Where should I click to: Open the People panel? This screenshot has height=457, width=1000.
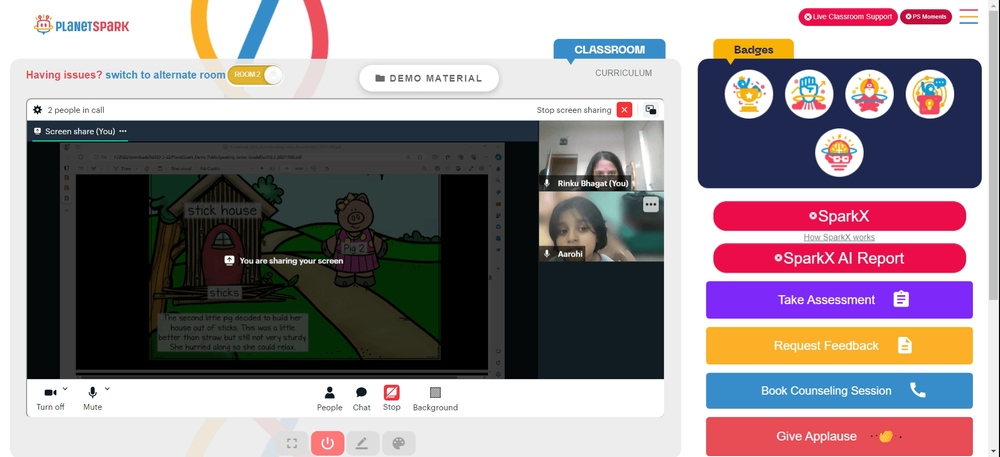[x=329, y=398]
